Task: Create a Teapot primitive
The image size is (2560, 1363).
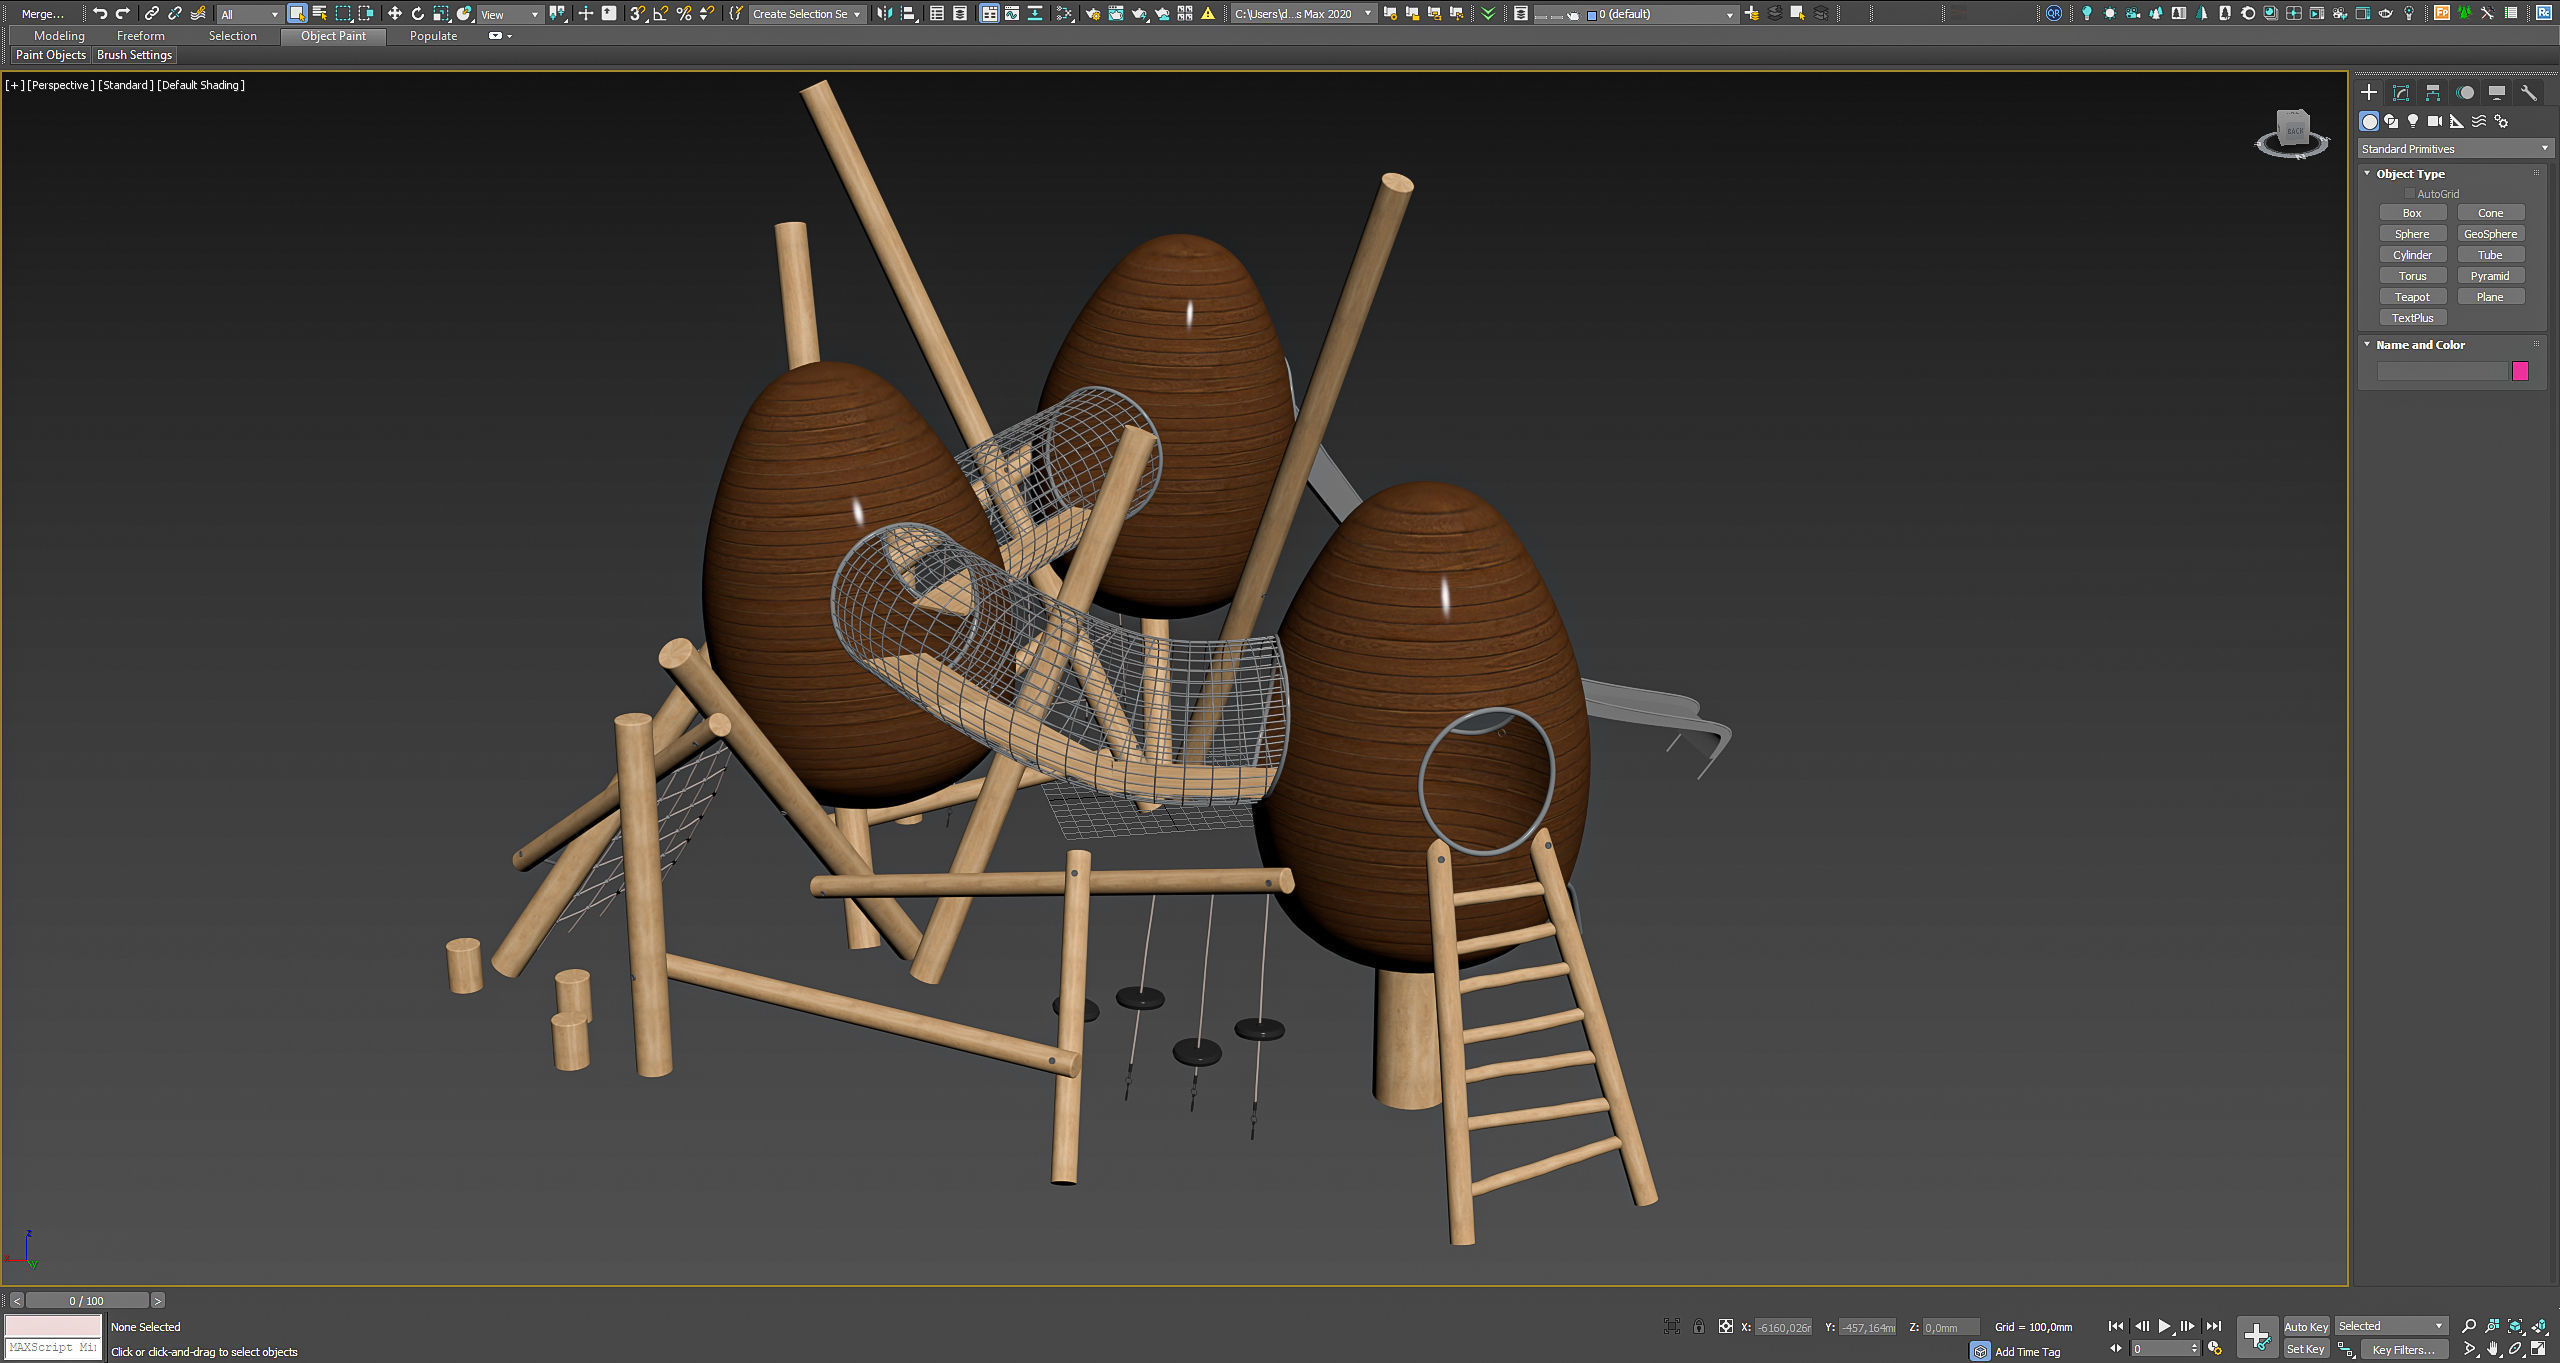Action: 2412,297
